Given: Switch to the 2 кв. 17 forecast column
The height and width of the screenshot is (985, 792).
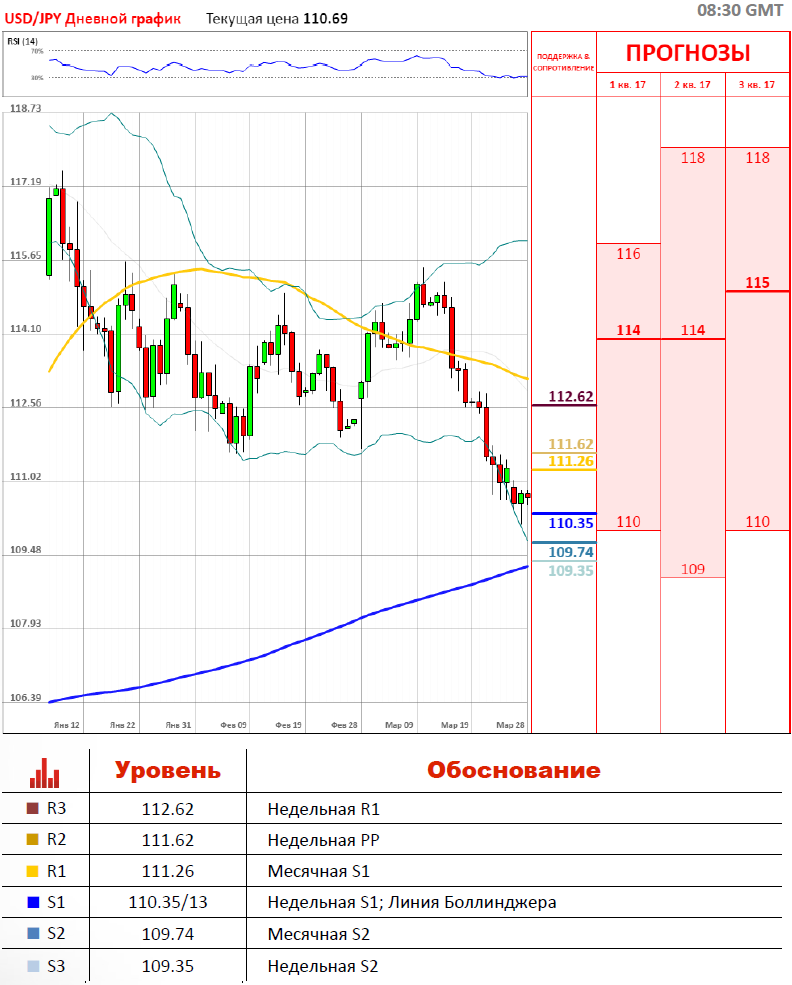Looking at the screenshot, I should (x=692, y=85).
